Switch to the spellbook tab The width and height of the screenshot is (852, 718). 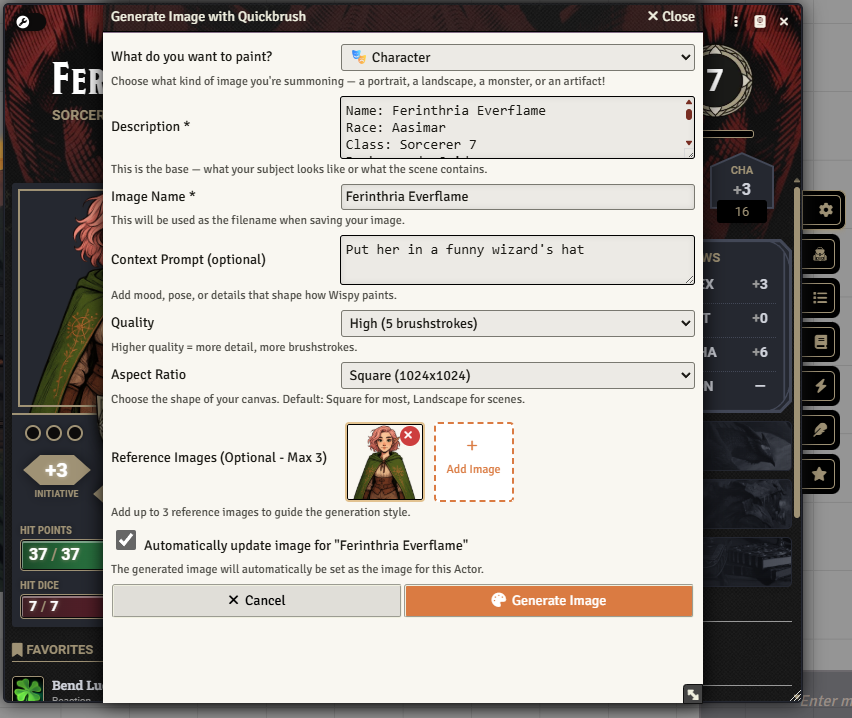[820, 342]
